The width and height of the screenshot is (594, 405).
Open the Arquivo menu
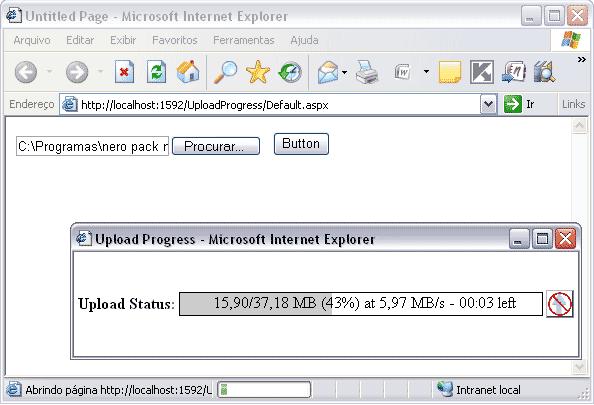pos(32,40)
